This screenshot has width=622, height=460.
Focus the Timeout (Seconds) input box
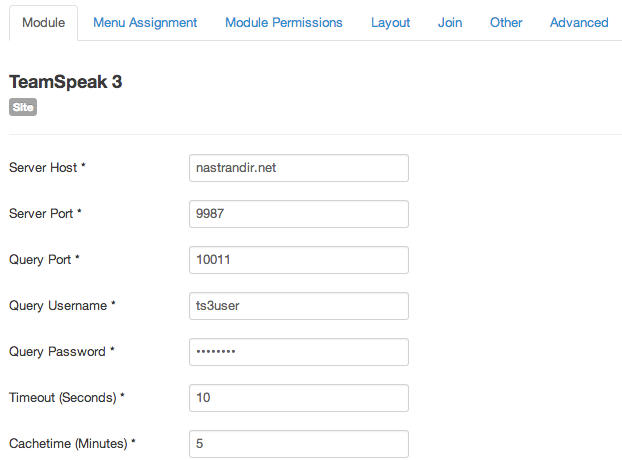click(x=299, y=398)
